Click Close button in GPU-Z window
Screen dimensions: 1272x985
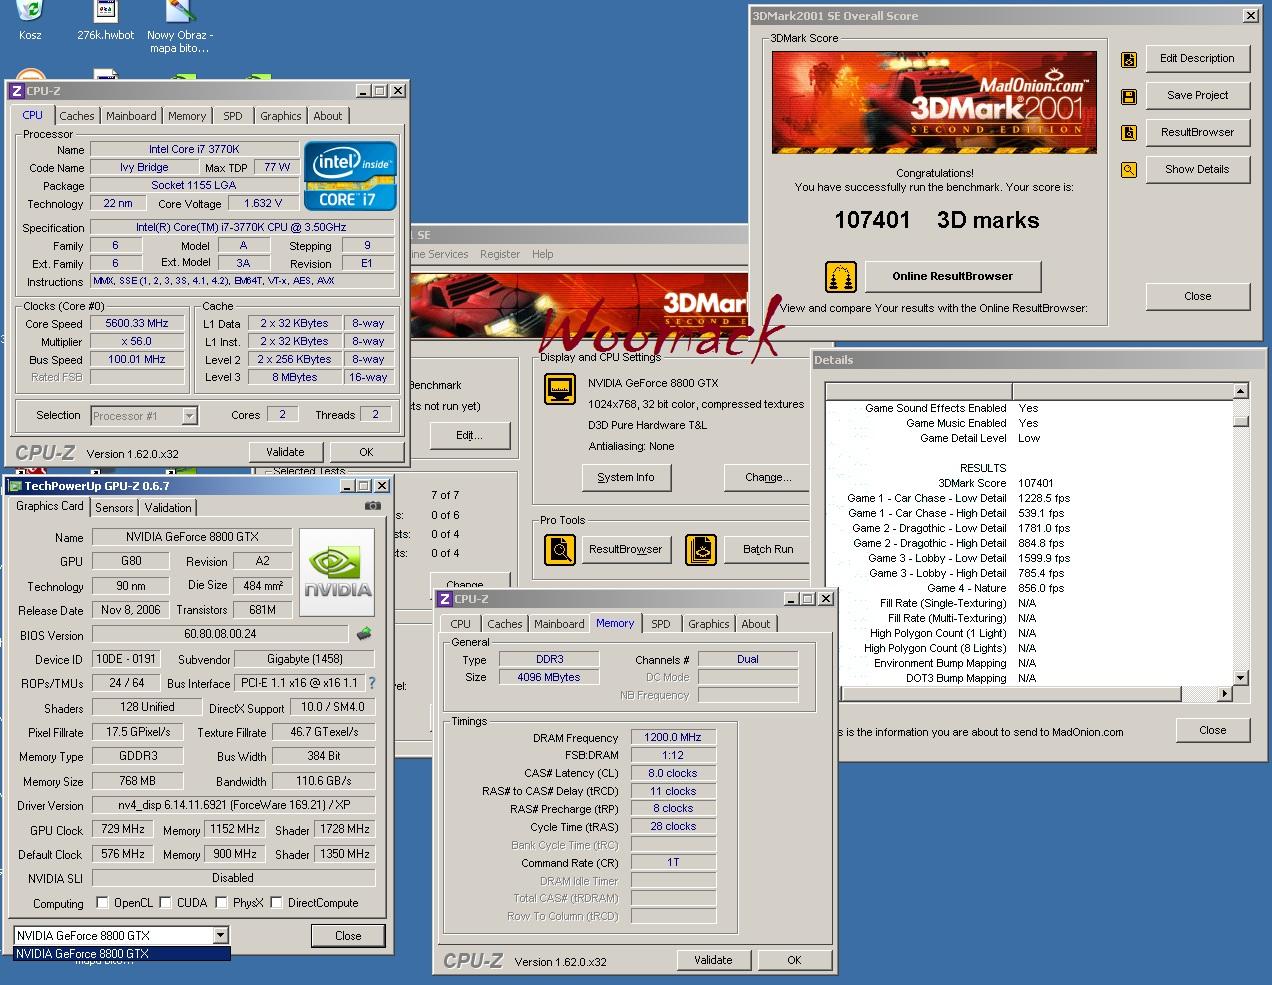point(348,936)
